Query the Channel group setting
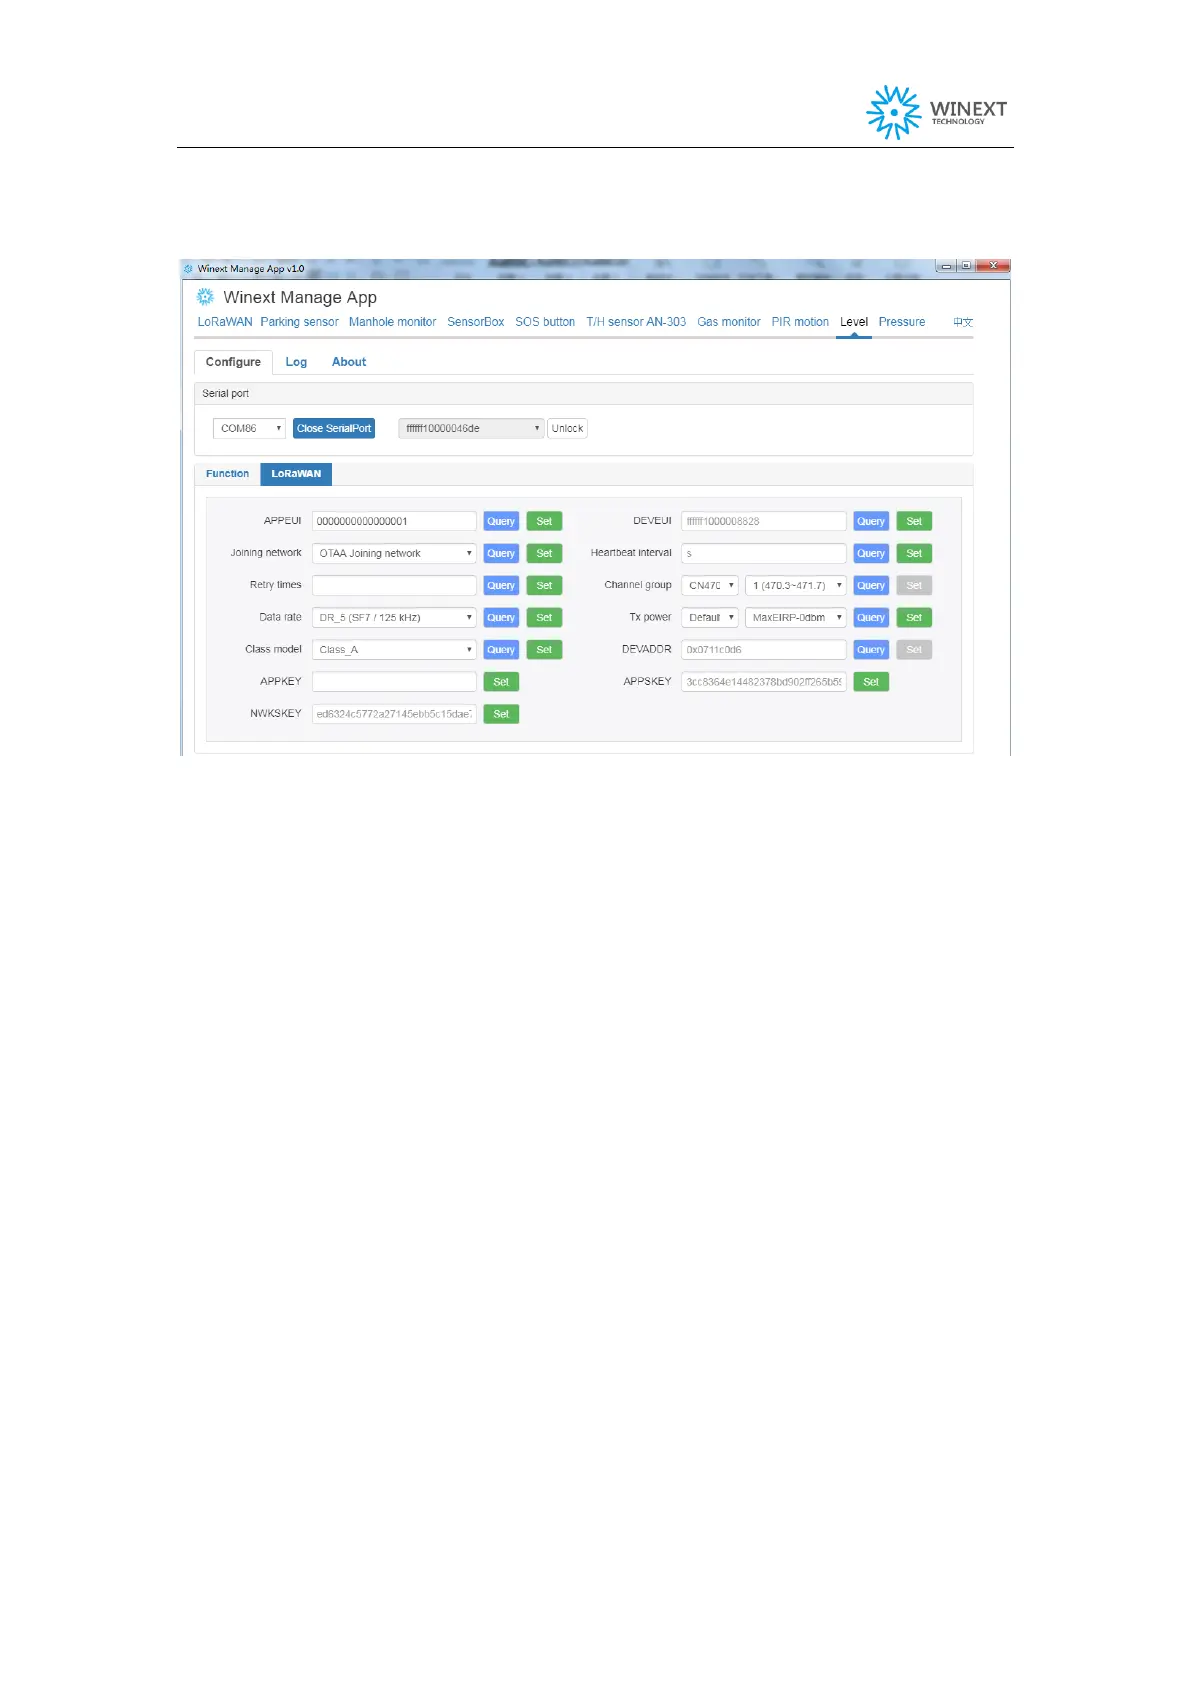This screenshot has width=1191, height=1684. coord(871,585)
